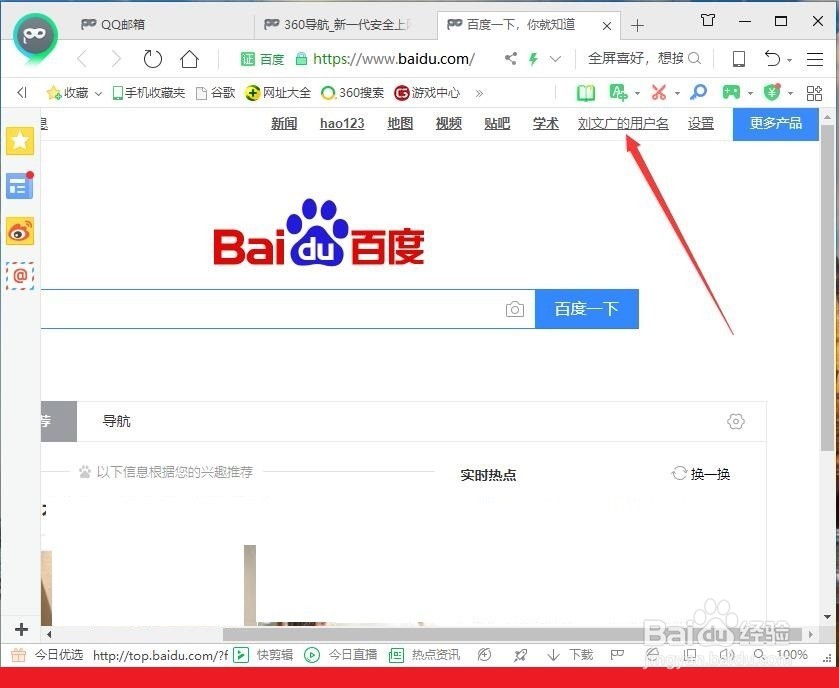Click the share icon in the address bar
Image resolution: width=839 pixels, height=688 pixels.
(511, 58)
